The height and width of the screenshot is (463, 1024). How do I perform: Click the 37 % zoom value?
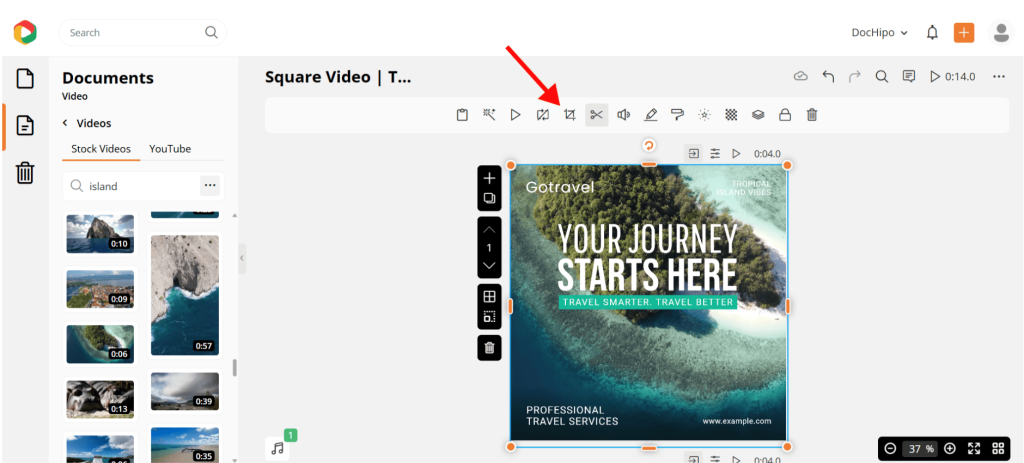click(x=920, y=449)
